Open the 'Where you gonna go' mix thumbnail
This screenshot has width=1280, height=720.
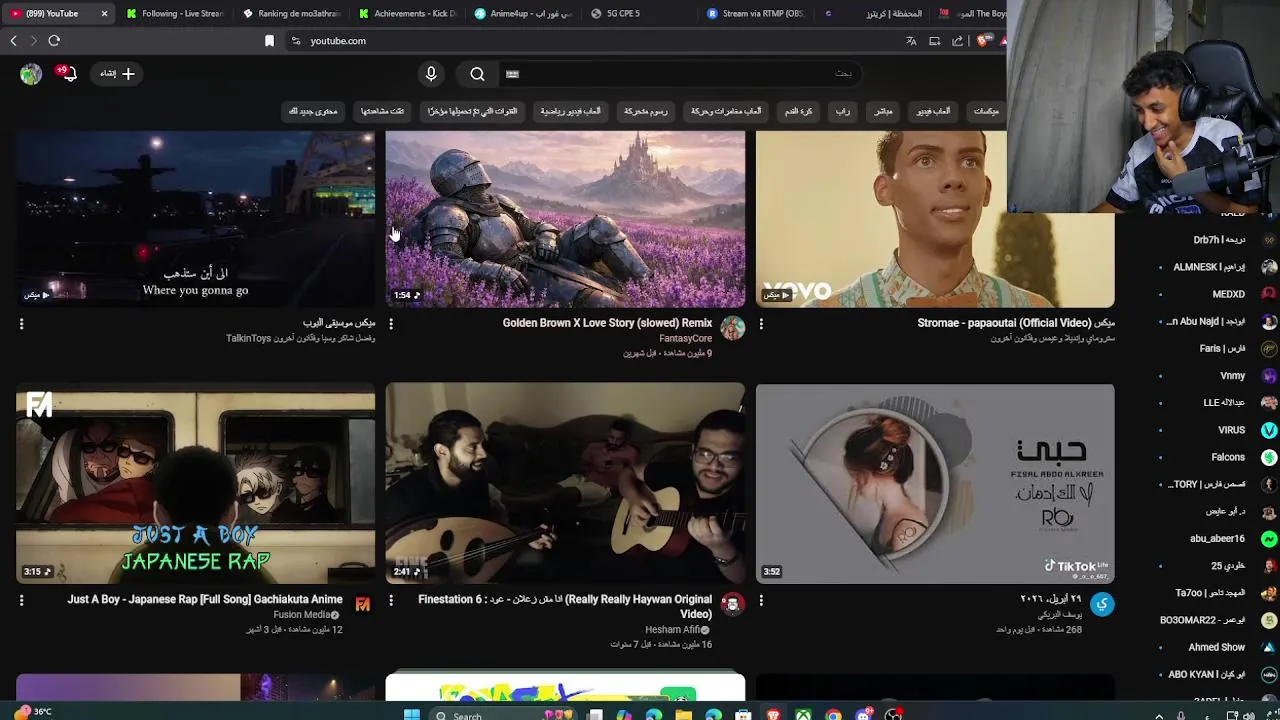pyautogui.click(x=195, y=219)
